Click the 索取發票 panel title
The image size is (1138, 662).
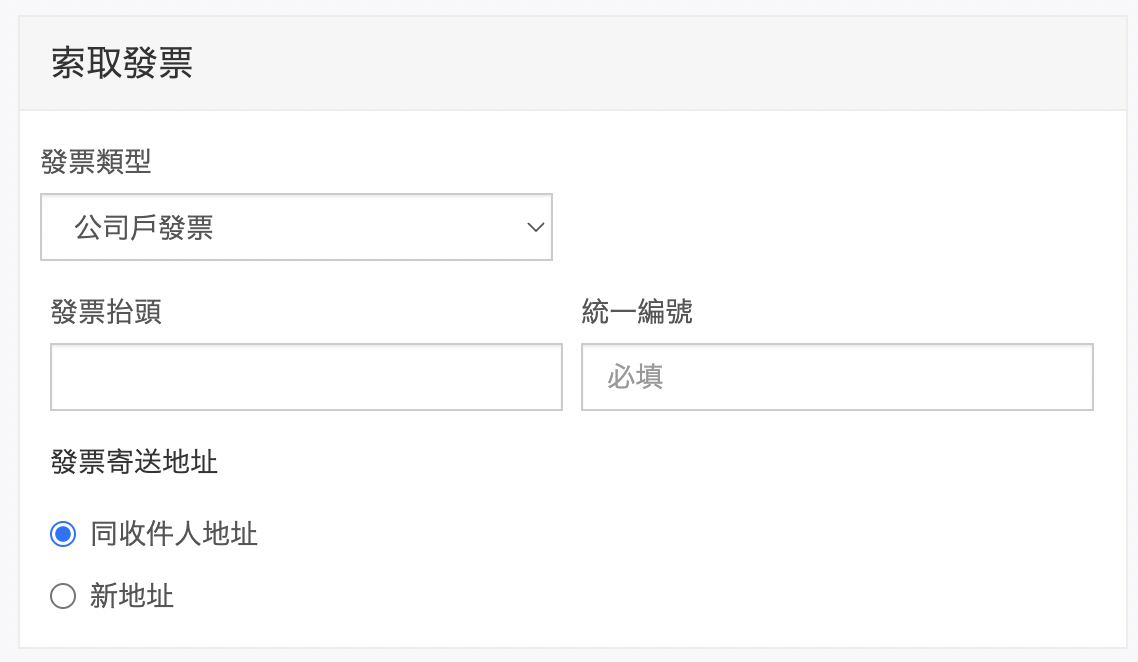pos(121,63)
